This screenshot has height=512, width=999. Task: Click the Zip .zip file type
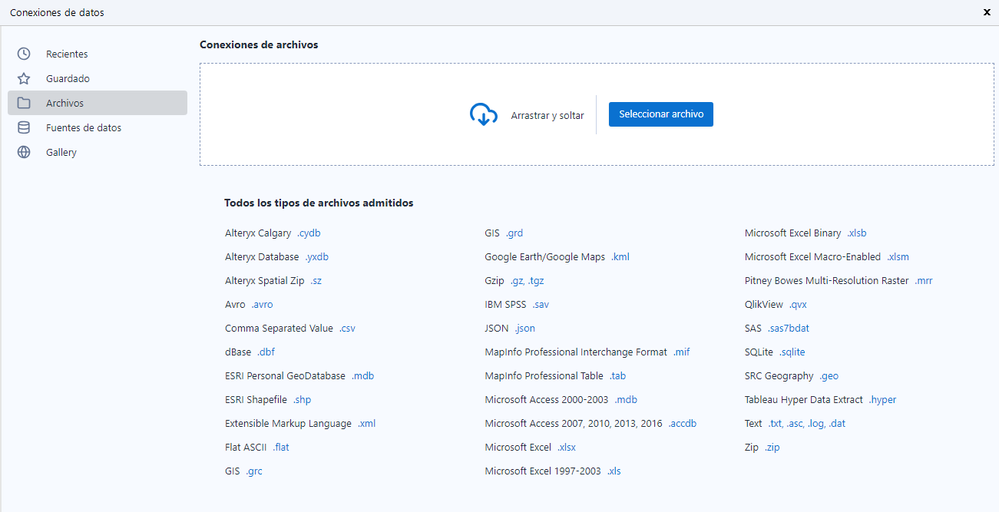pyautogui.click(x=771, y=447)
